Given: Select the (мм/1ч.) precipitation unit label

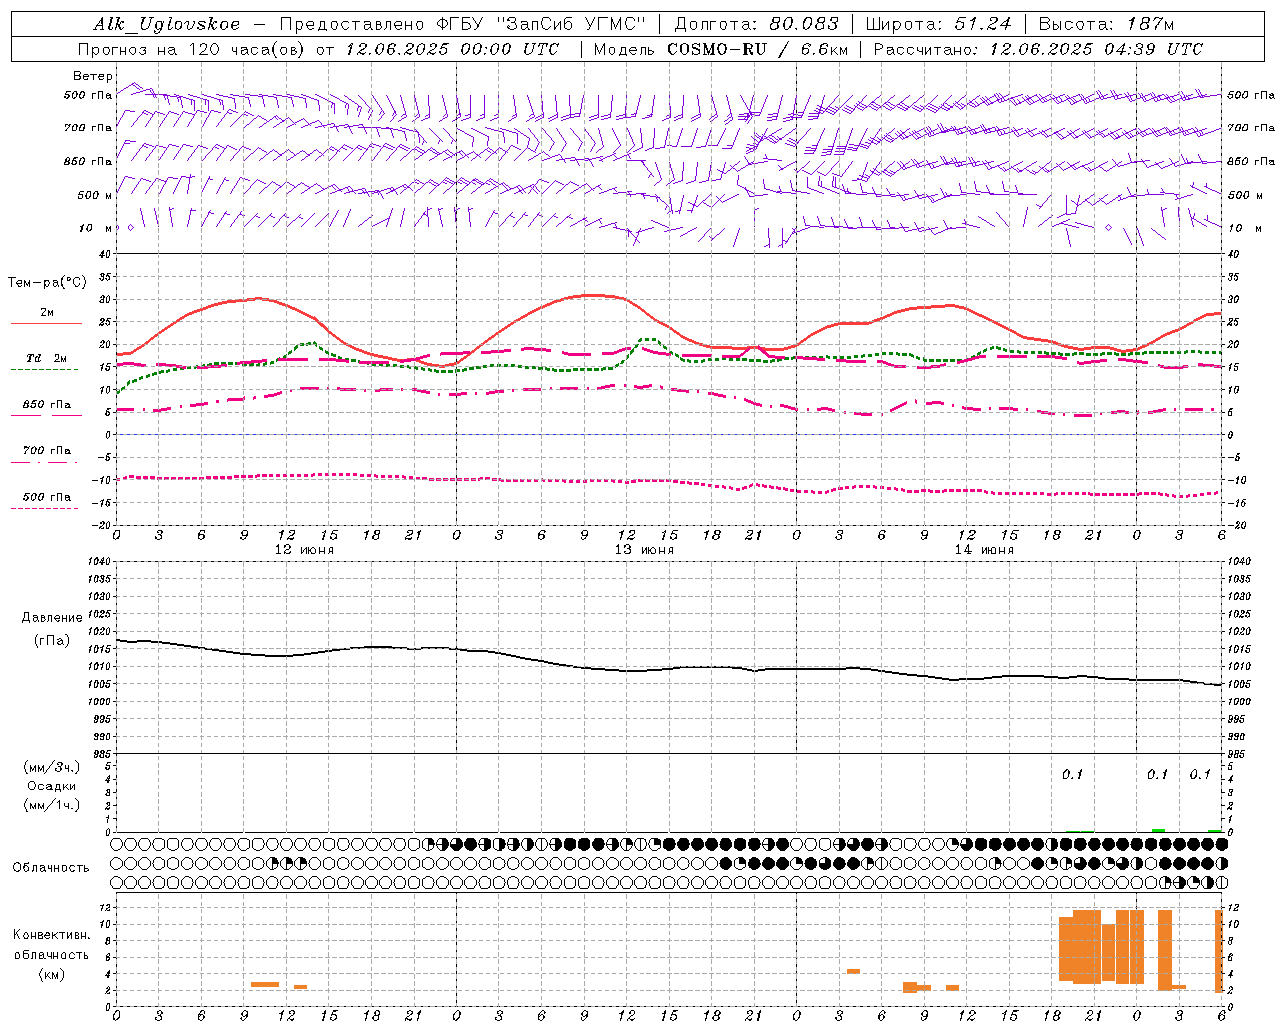Looking at the screenshot, I should [x=52, y=805].
